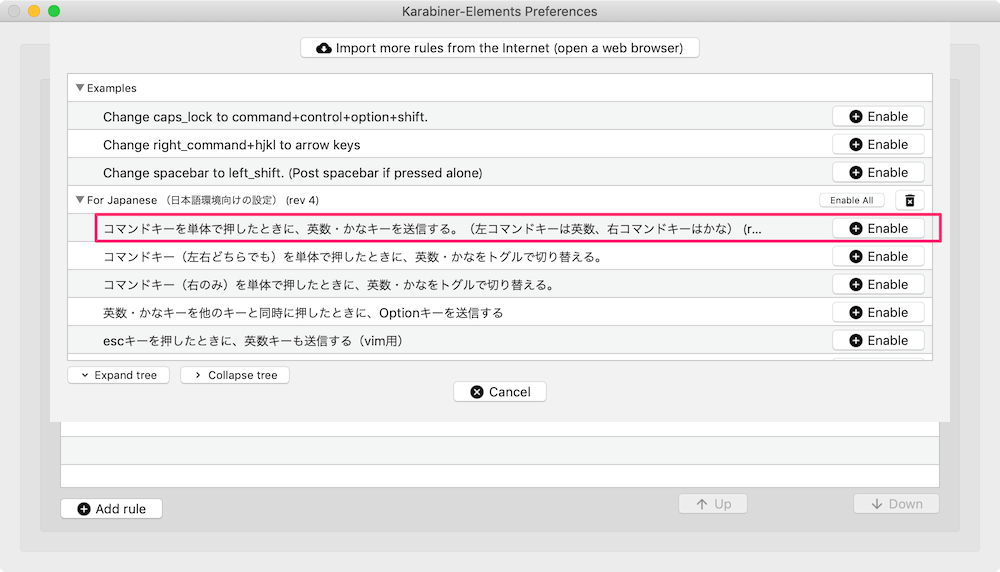The image size is (1000, 572).
Task: Enable the right_command+hjkl to arrow keys rule
Action: 878,145
